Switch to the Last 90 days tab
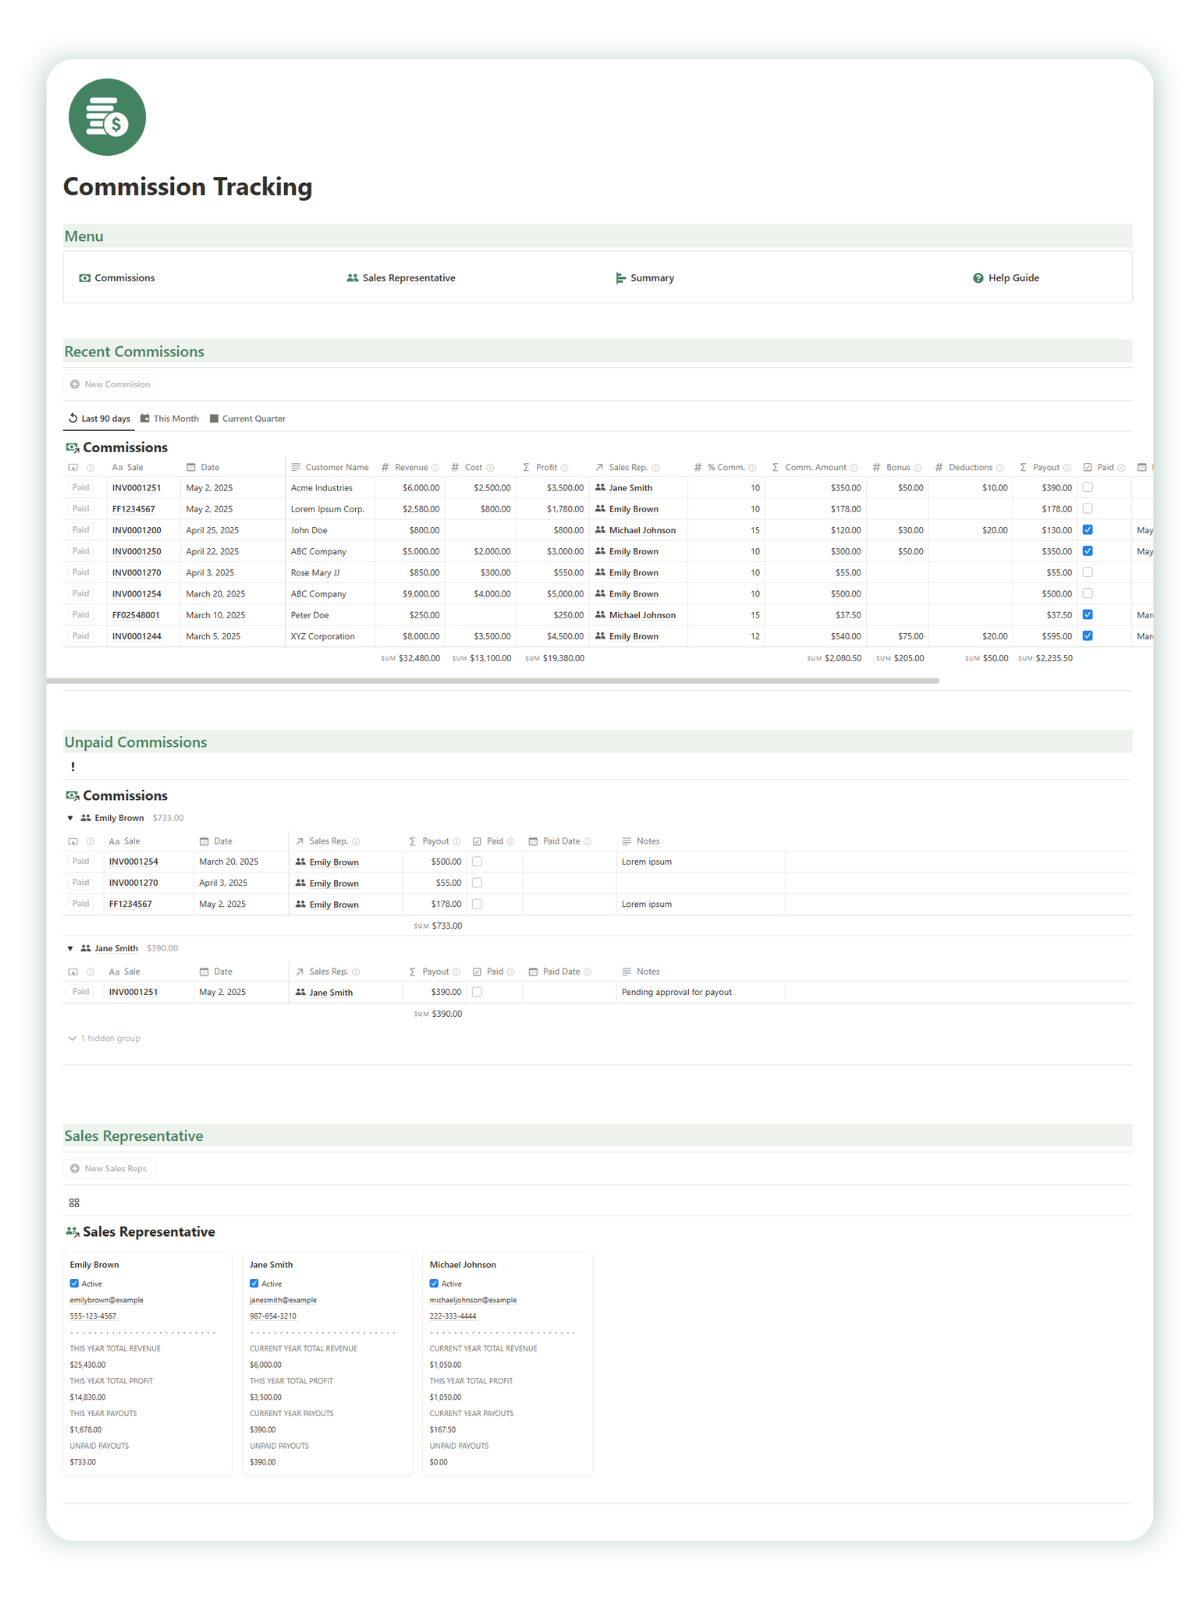1200x1600 pixels. click(x=99, y=419)
